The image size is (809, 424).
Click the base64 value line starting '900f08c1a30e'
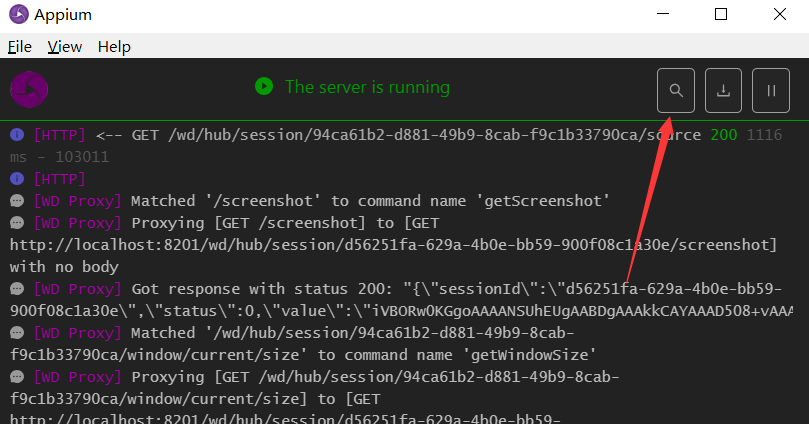click(x=401, y=311)
